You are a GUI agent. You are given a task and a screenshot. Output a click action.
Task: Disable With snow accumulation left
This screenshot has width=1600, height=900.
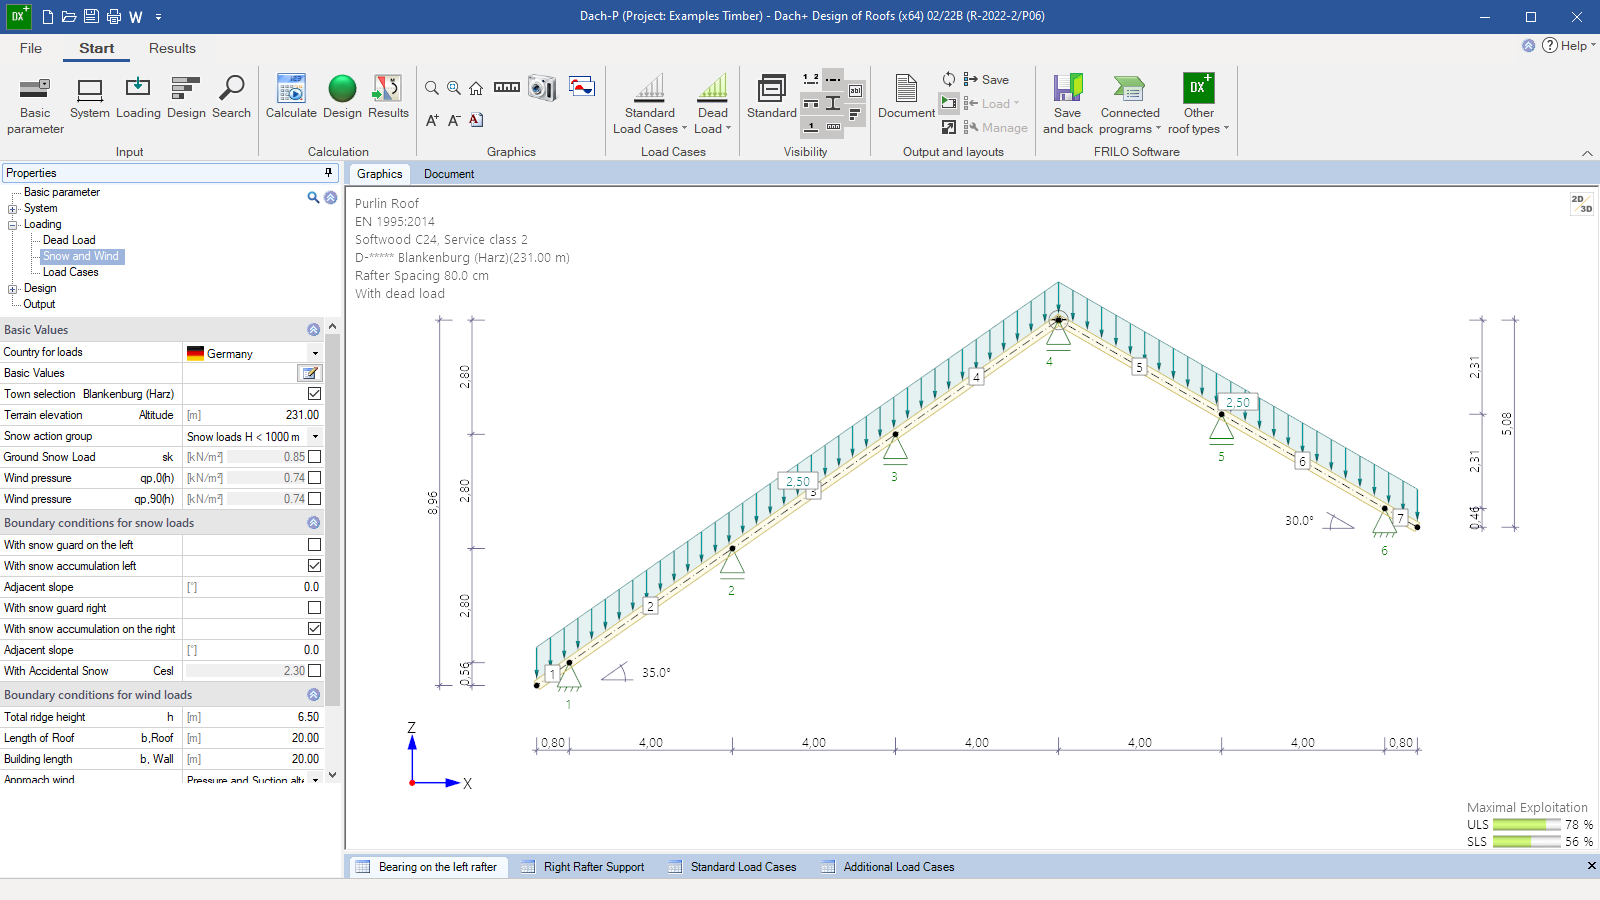[314, 566]
